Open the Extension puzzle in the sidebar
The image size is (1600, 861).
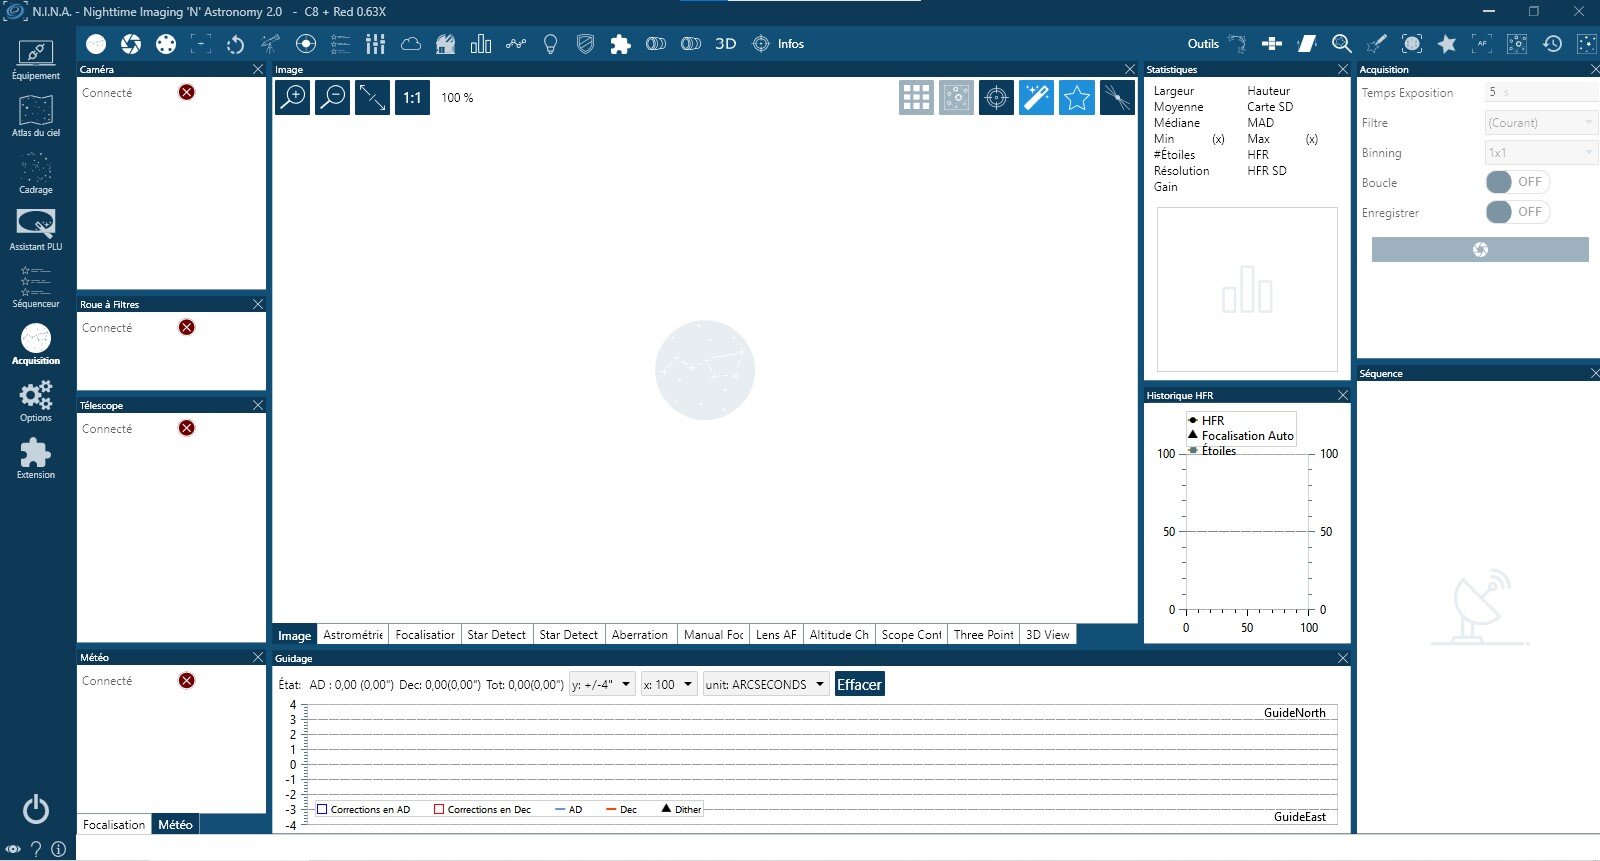pyautogui.click(x=36, y=458)
